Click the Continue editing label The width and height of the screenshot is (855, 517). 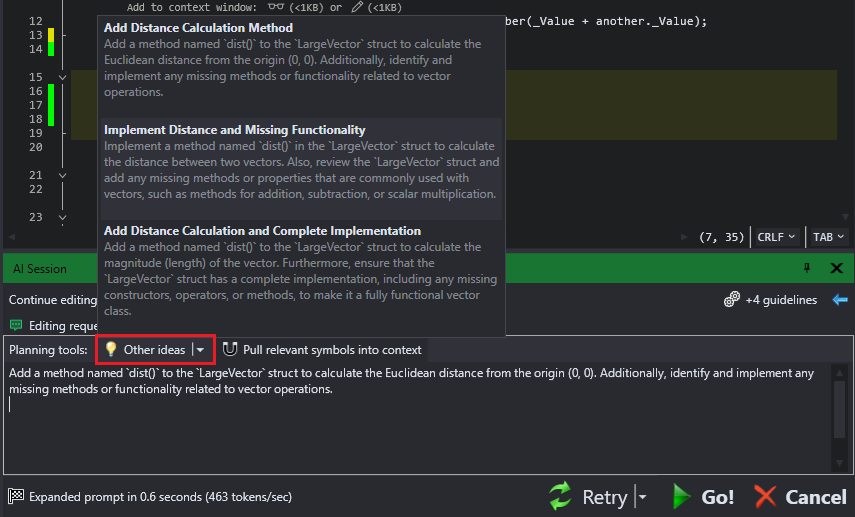click(52, 300)
